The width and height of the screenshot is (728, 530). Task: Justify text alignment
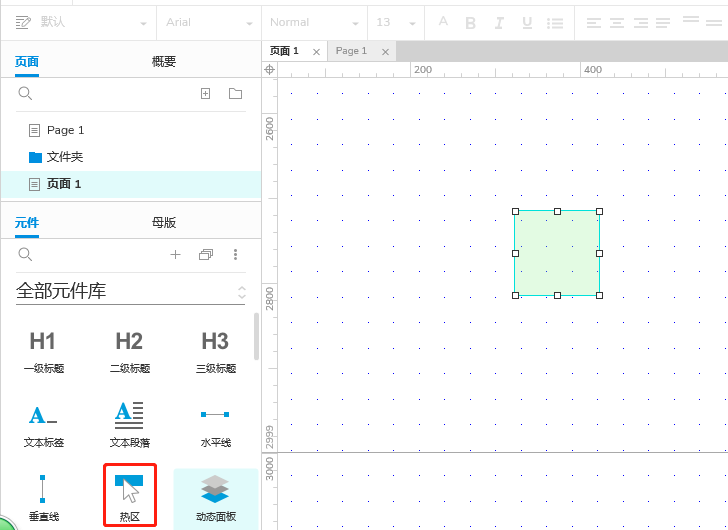coord(663,23)
